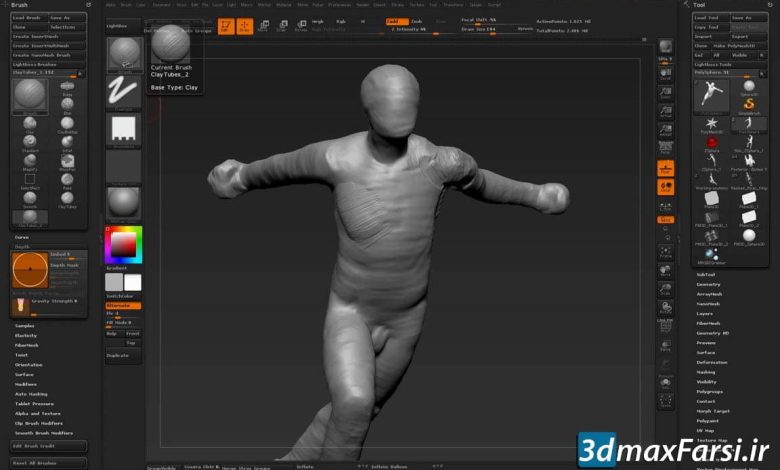Click the Zoom canvas icon
The height and width of the screenshot is (470, 780).
(x=666, y=93)
